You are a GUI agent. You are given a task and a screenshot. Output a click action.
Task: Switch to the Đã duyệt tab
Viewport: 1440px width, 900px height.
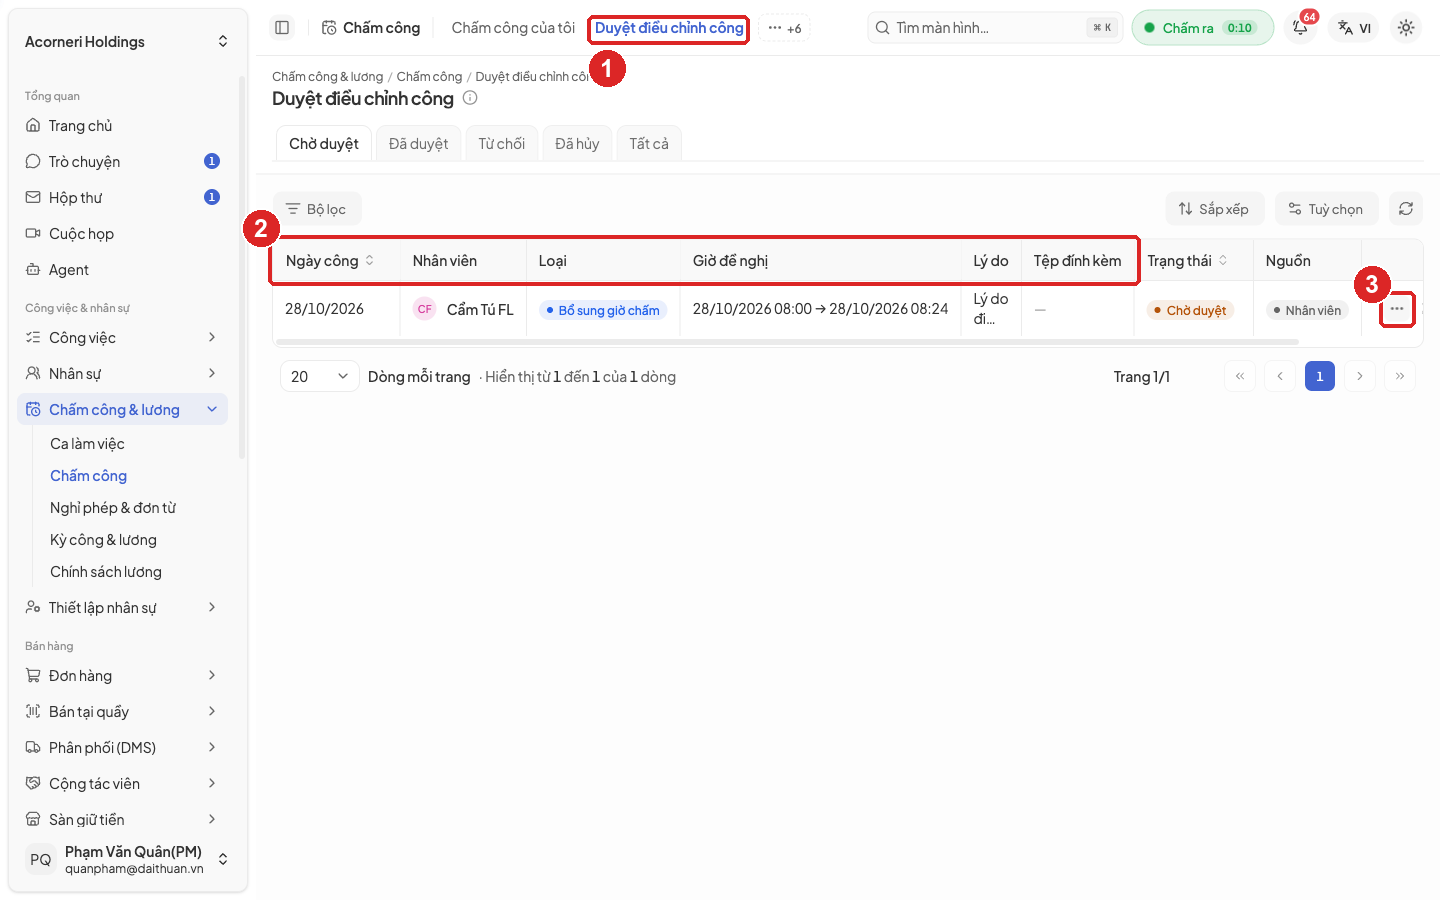(x=418, y=144)
